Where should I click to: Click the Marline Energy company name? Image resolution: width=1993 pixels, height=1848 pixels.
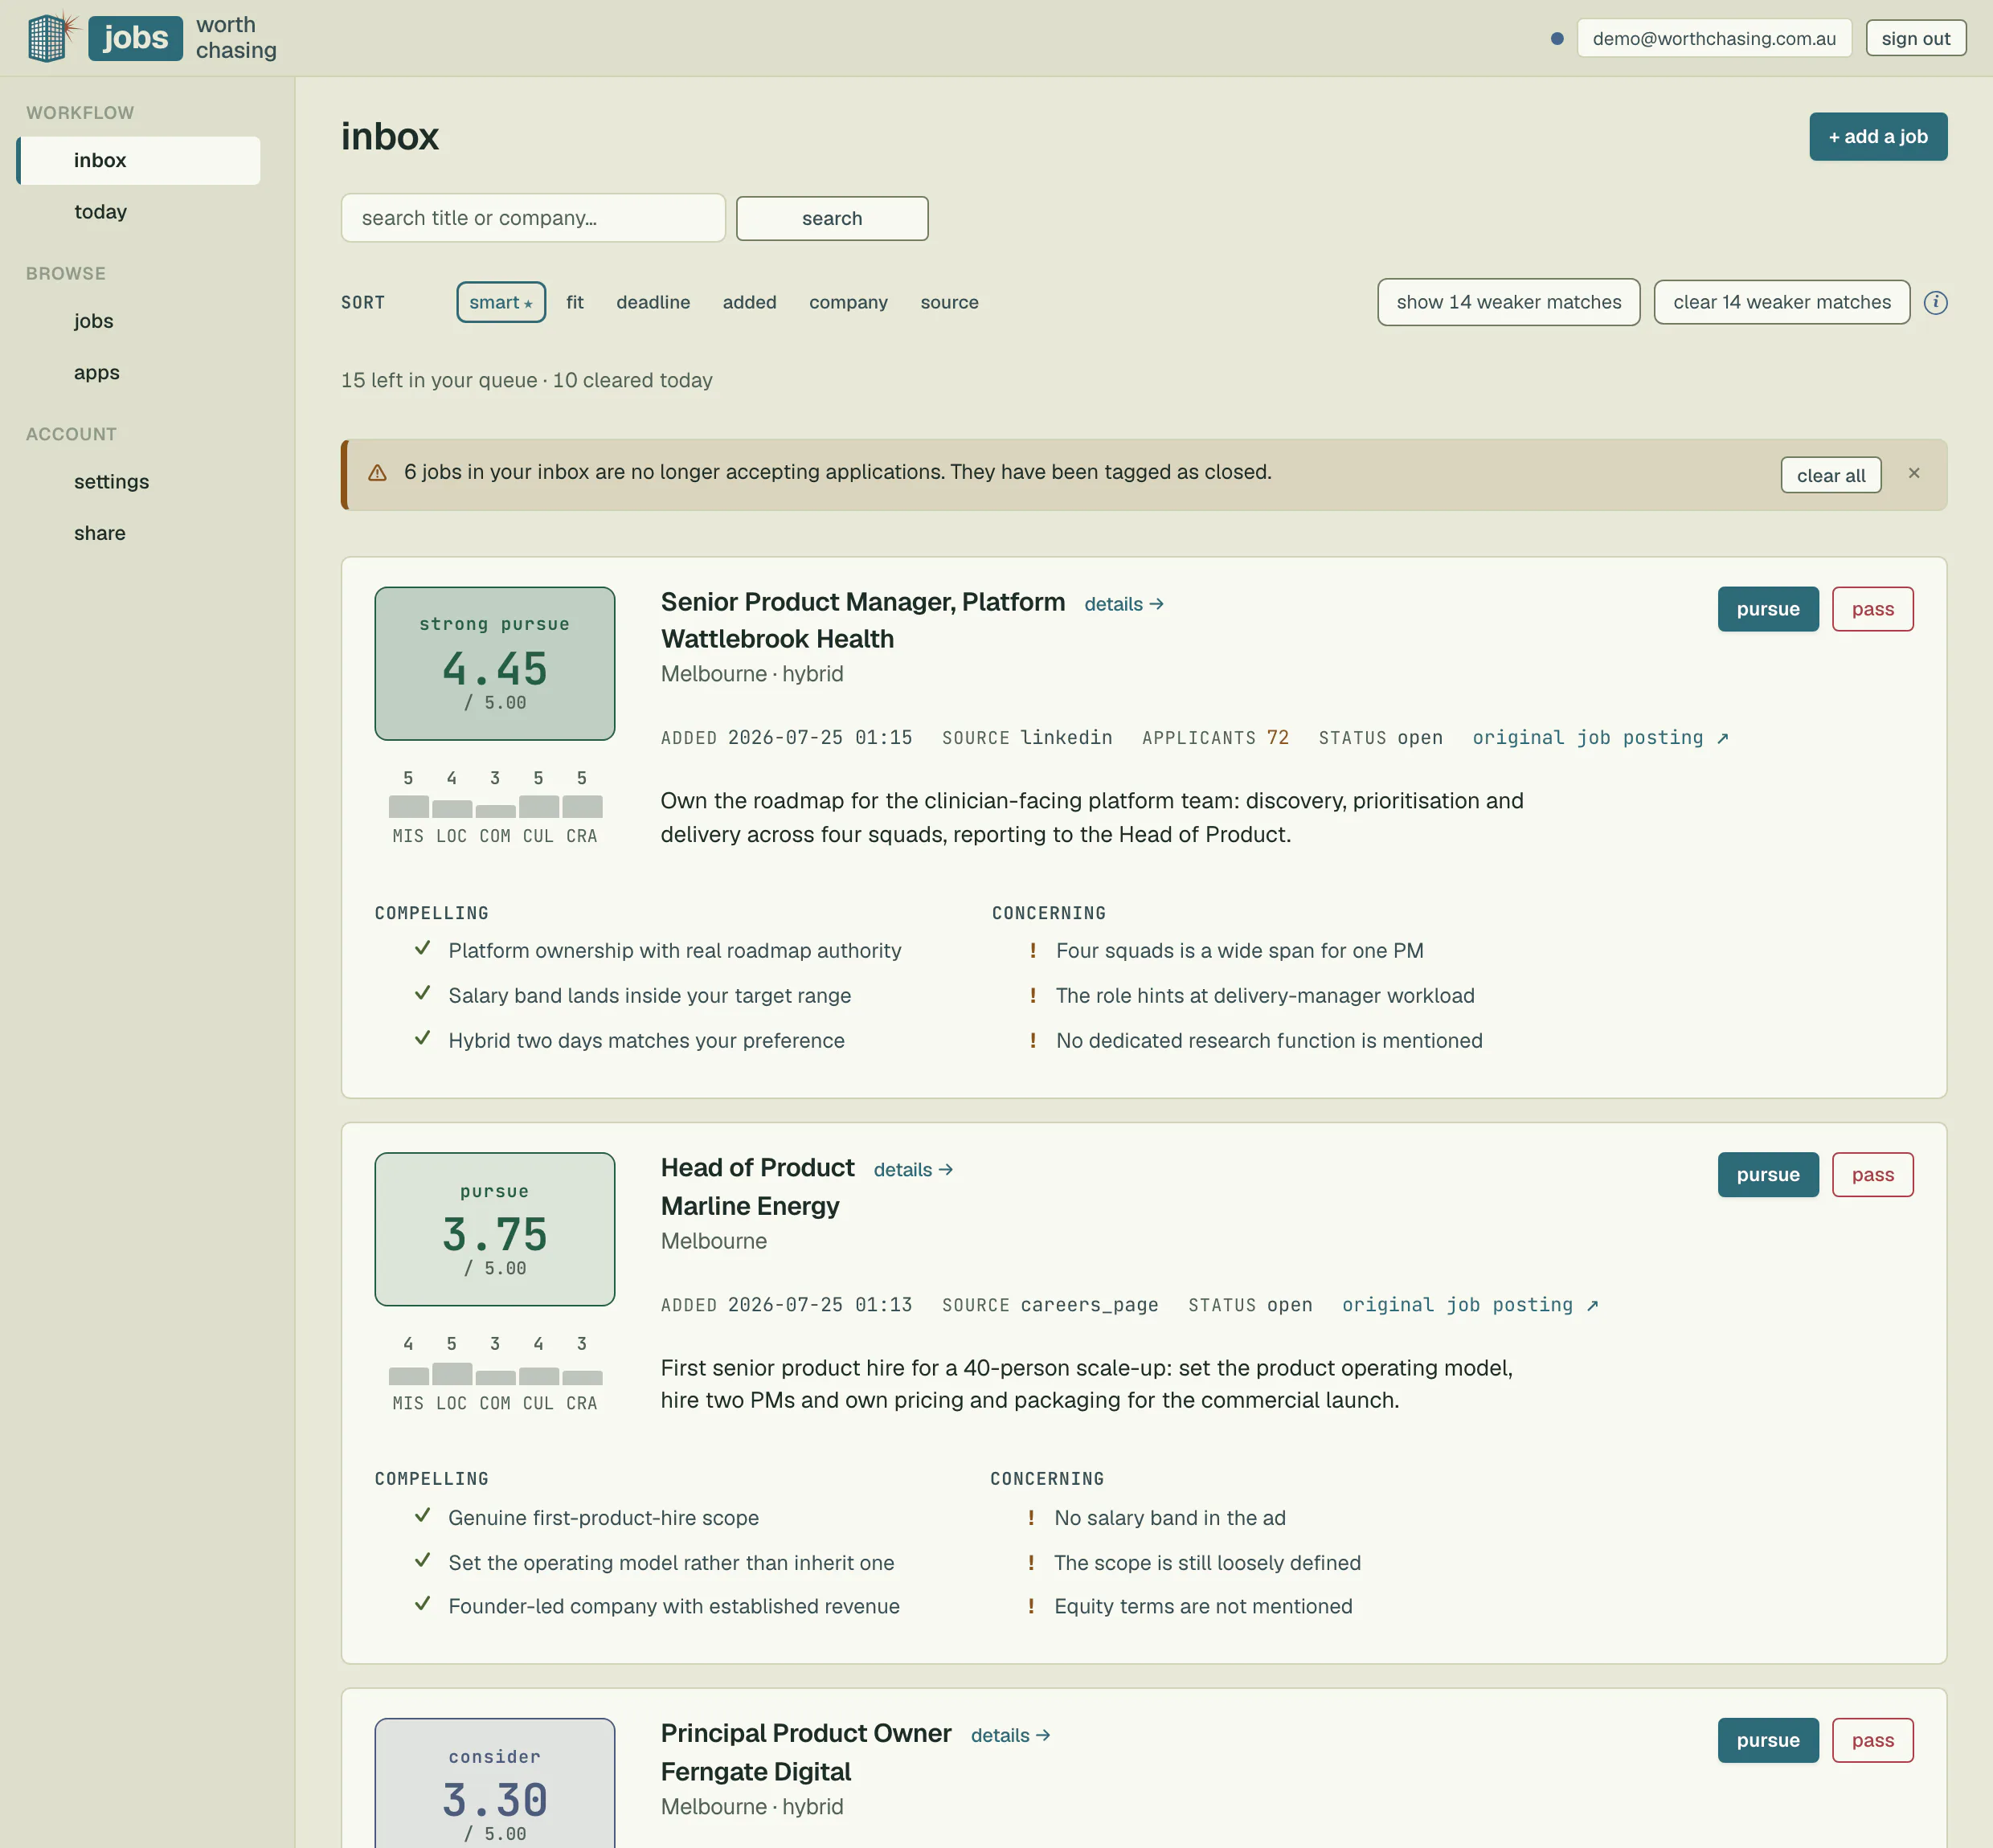(x=750, y=1207)
